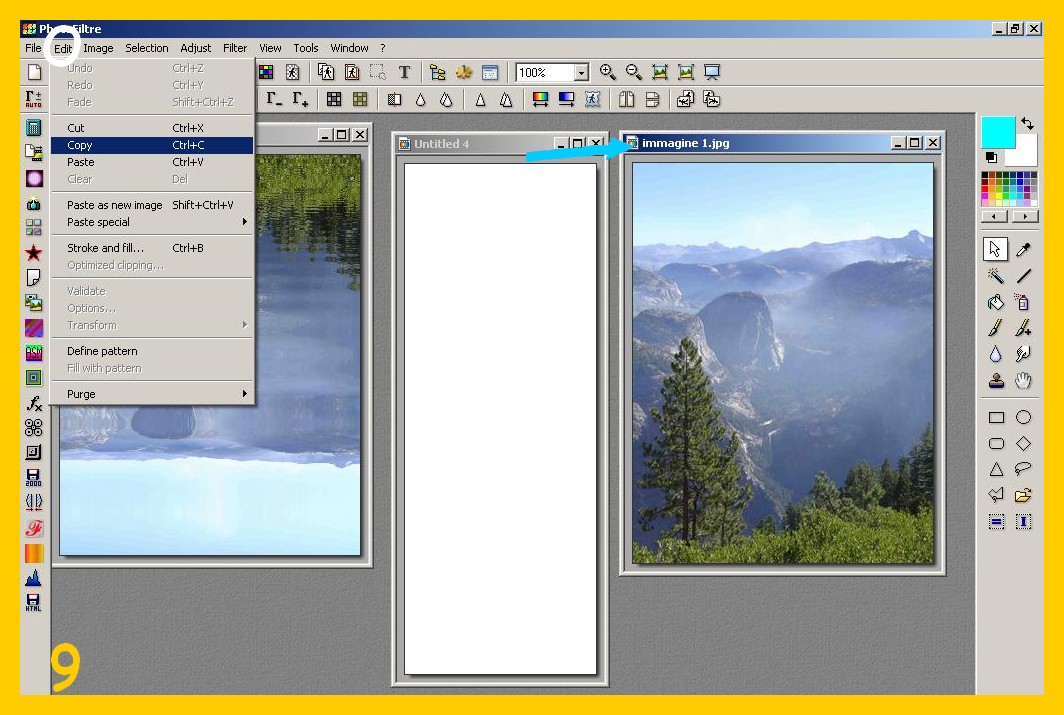The height and width of the screenshot is (715, 1064).
Task: Click Paste as new image
Action: click(114, 205)
